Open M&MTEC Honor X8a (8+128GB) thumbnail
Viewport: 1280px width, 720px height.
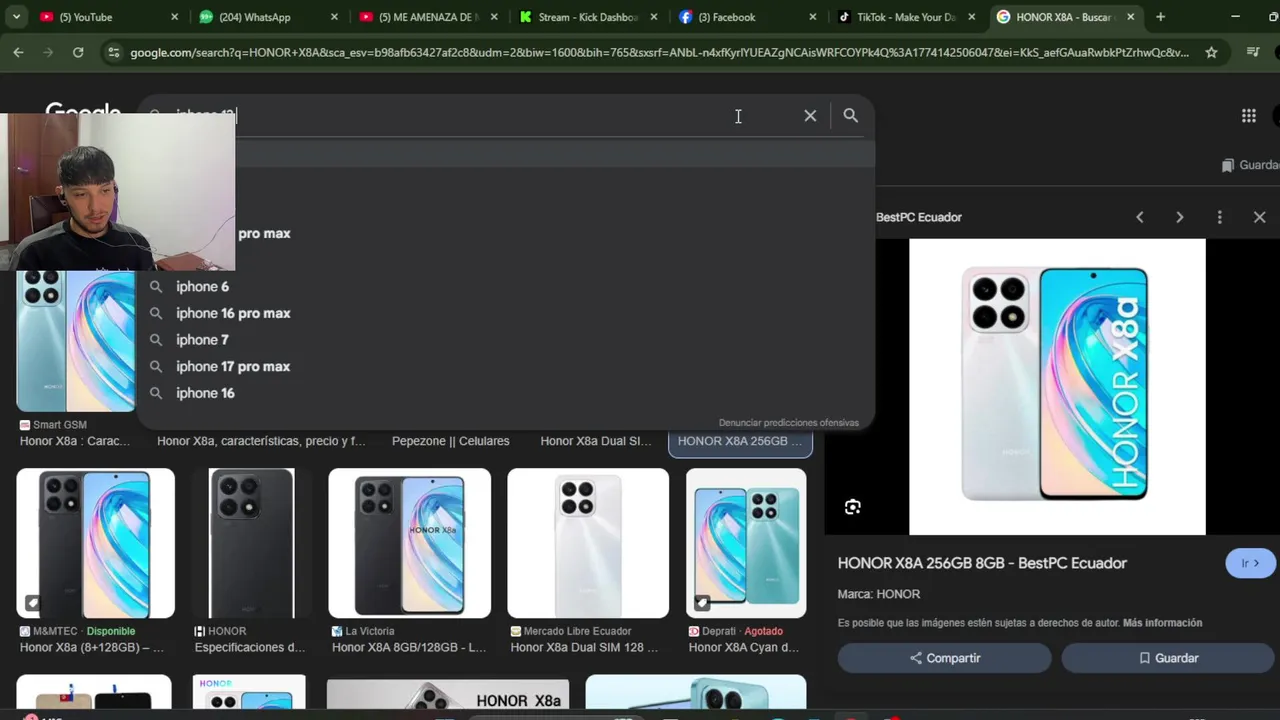coord(95,543)
